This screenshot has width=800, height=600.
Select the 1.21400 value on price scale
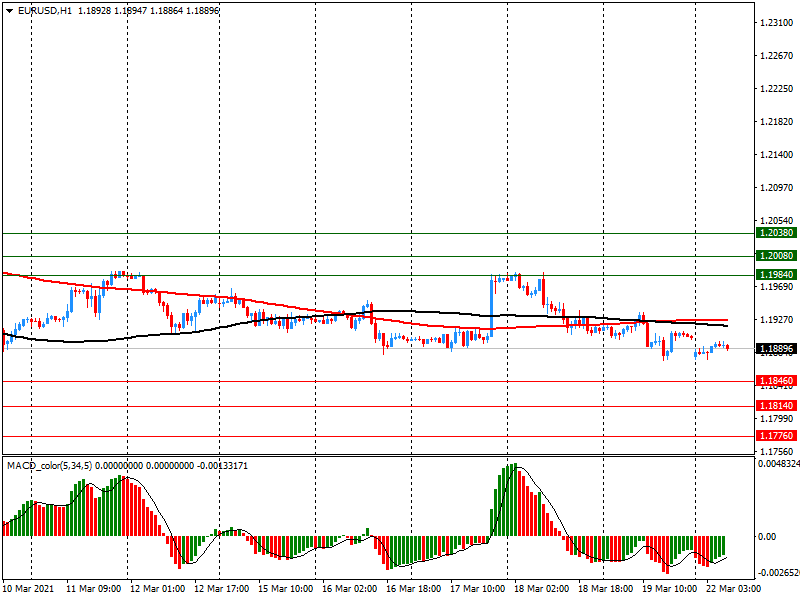pyautogui.click(x=776, y=155)
